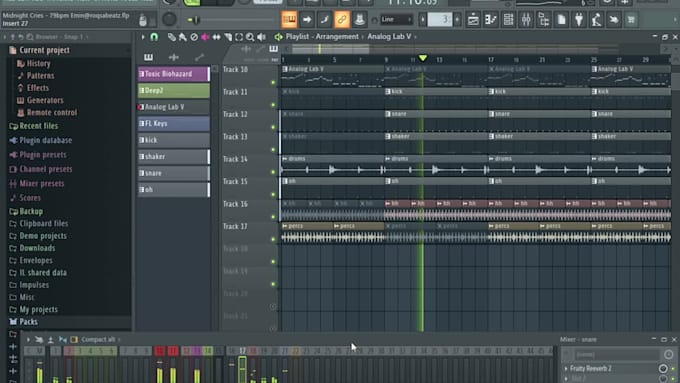This screenshot has width=680, height=383.
Task: Click the Browser tree view icon
Action: [543, 20]
